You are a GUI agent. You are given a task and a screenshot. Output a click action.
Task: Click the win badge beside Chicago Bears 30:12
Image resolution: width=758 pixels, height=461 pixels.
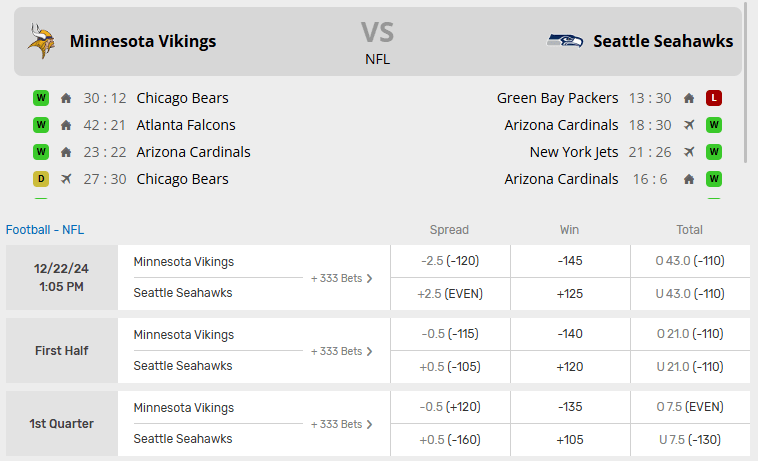tap(41, 98)
